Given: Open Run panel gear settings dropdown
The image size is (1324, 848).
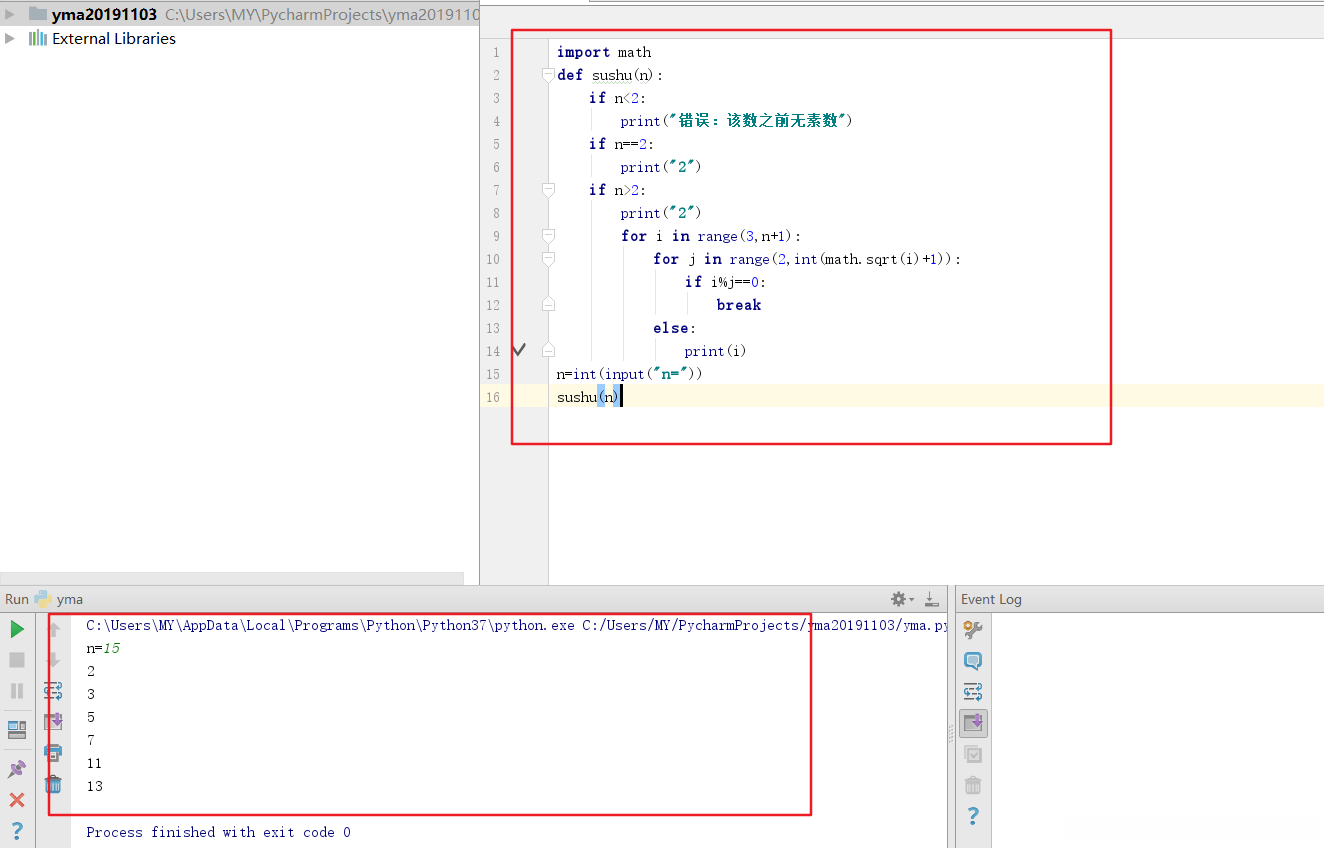Looking at the screenshot, I should pyautogui.click(x=902, y=599).
